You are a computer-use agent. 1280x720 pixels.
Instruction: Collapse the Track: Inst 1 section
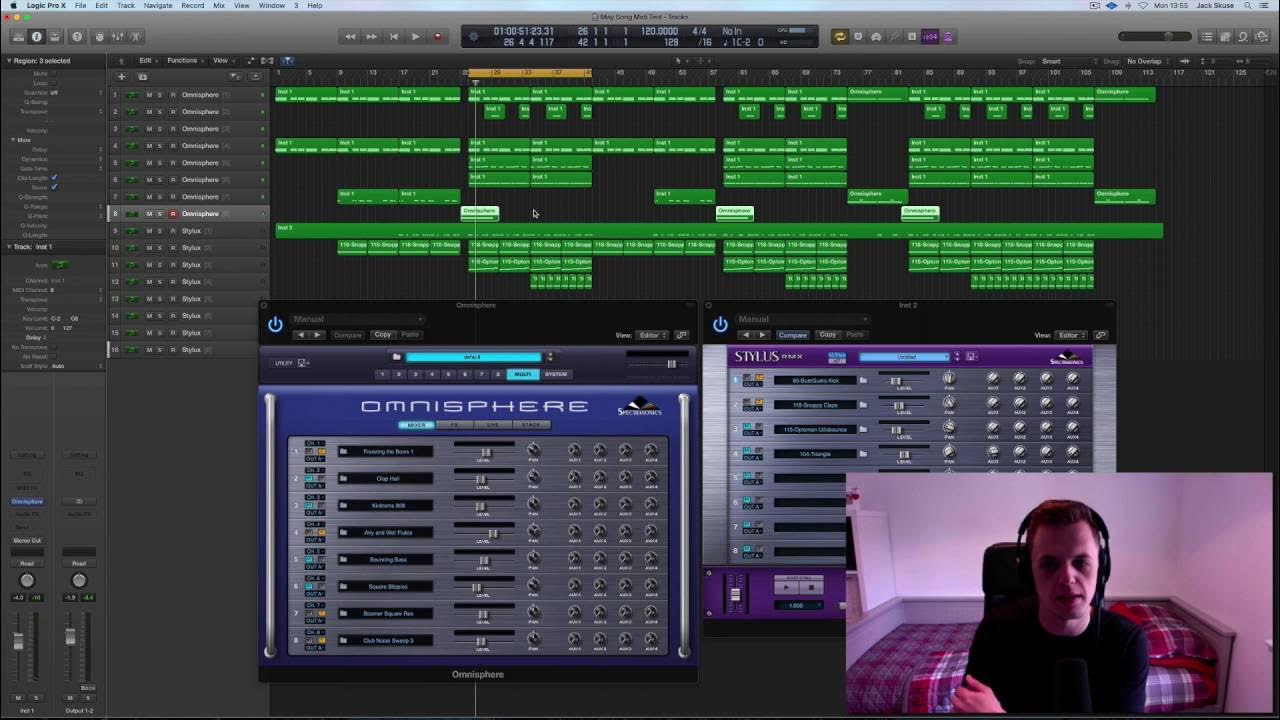[7, 246]
